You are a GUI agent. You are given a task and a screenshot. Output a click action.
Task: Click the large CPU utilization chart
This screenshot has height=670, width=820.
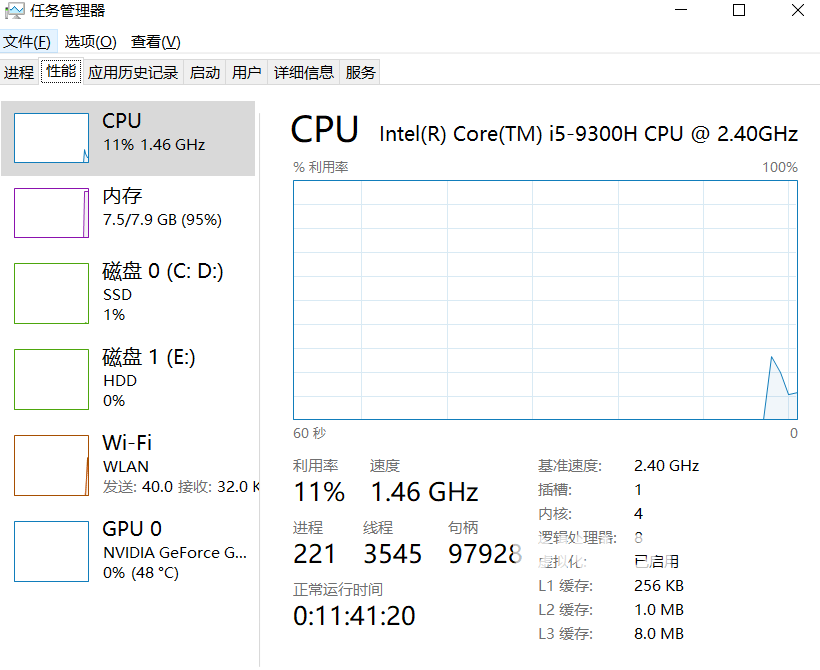point(545,300)
